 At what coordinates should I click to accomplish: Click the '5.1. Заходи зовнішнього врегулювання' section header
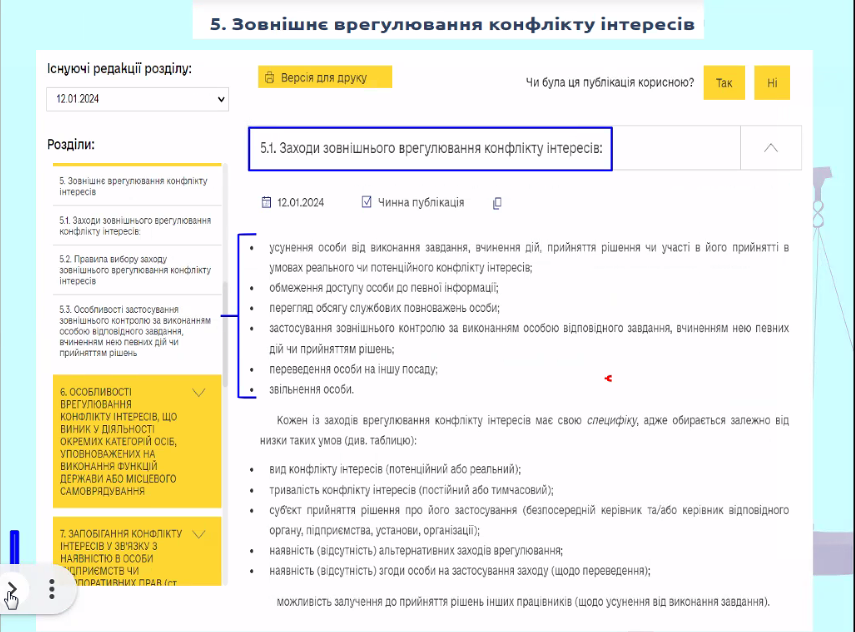coord(430,148)
